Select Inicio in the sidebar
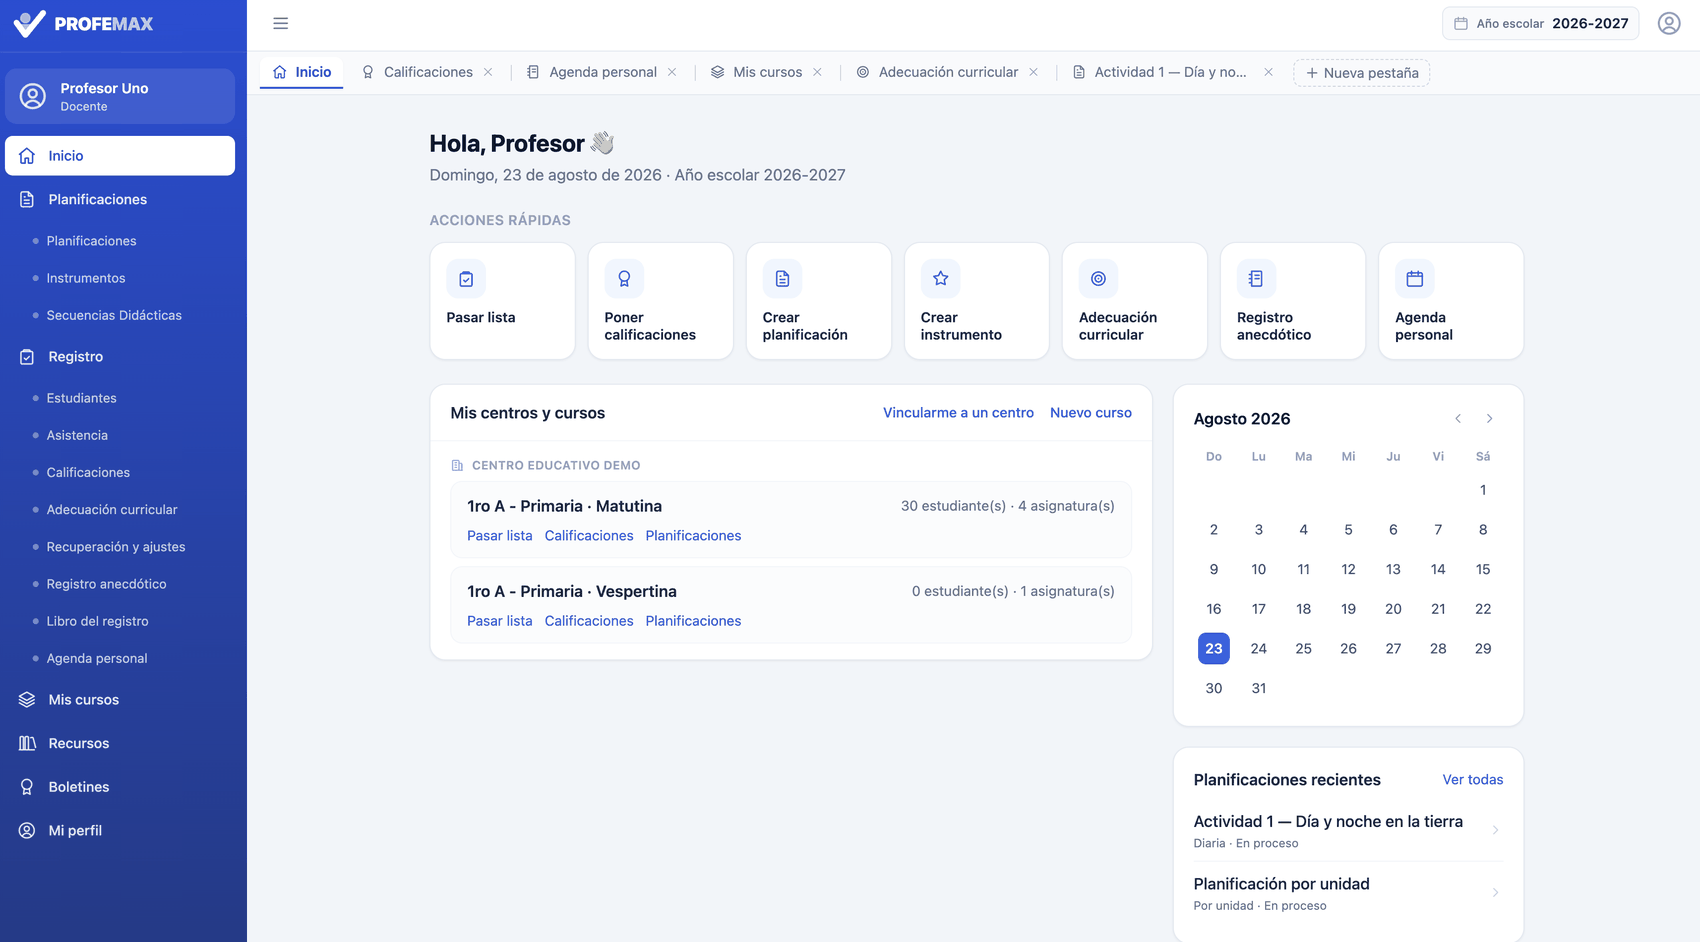The width and height of the screenshot is (1700, 942). [x=120, y=156]
